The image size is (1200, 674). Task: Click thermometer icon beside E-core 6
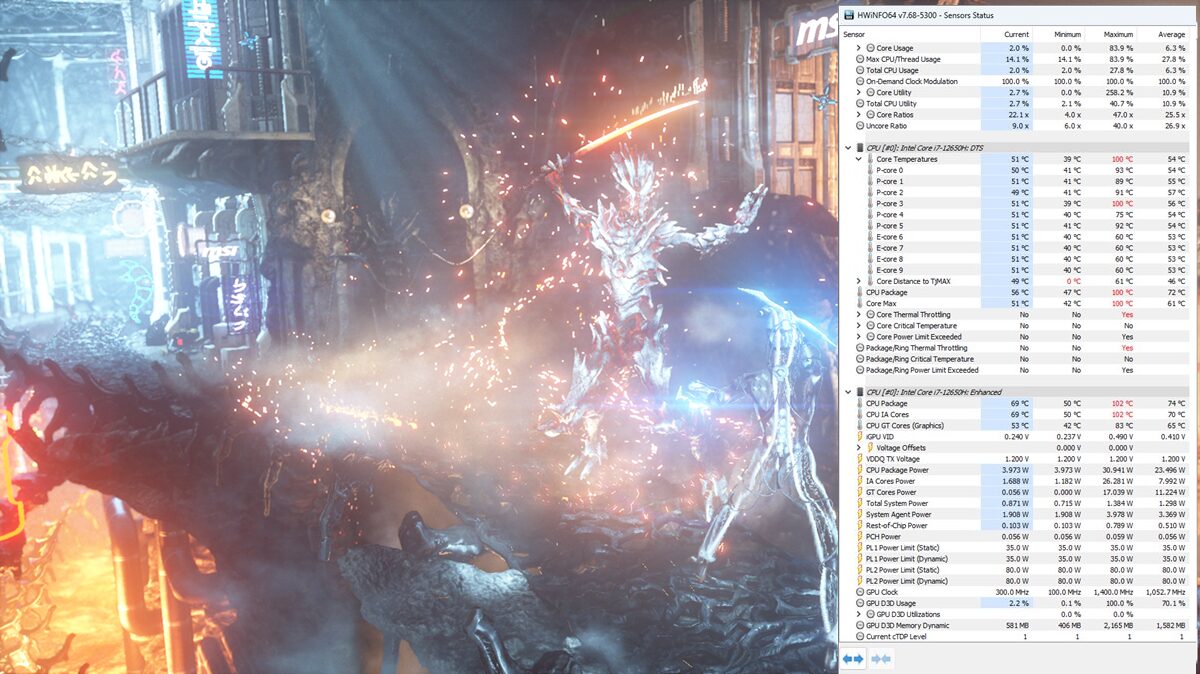pyautogui.click(x=870, y=237)
